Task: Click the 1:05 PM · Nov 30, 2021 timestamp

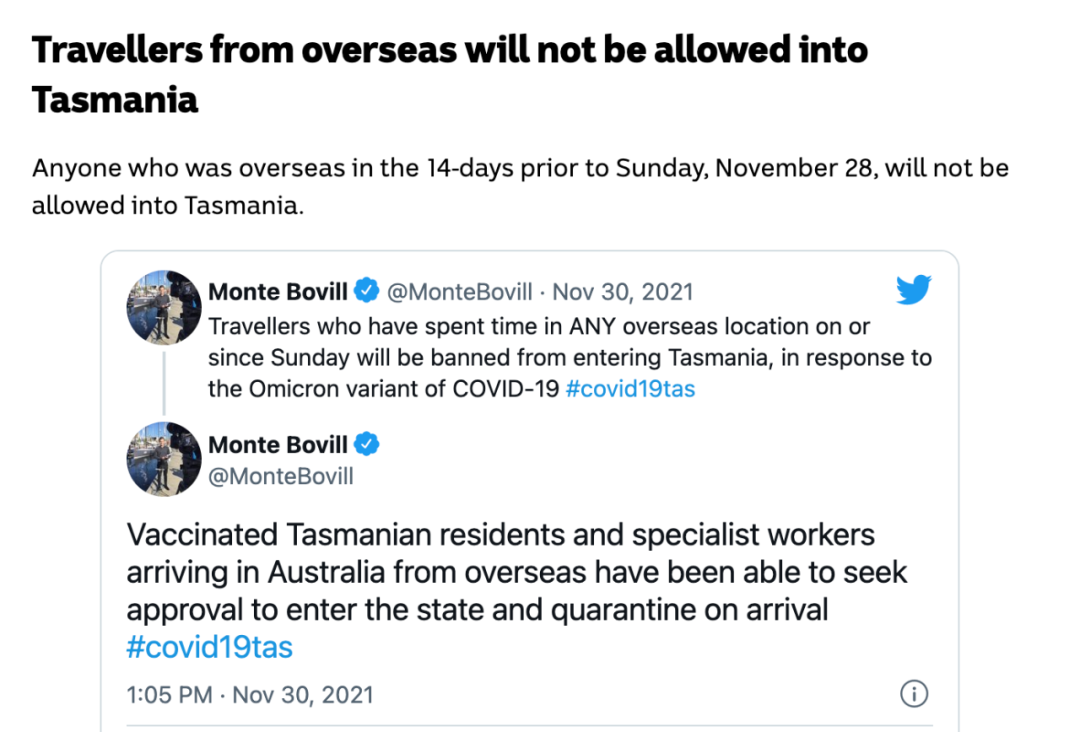Action: click(250, 695)
